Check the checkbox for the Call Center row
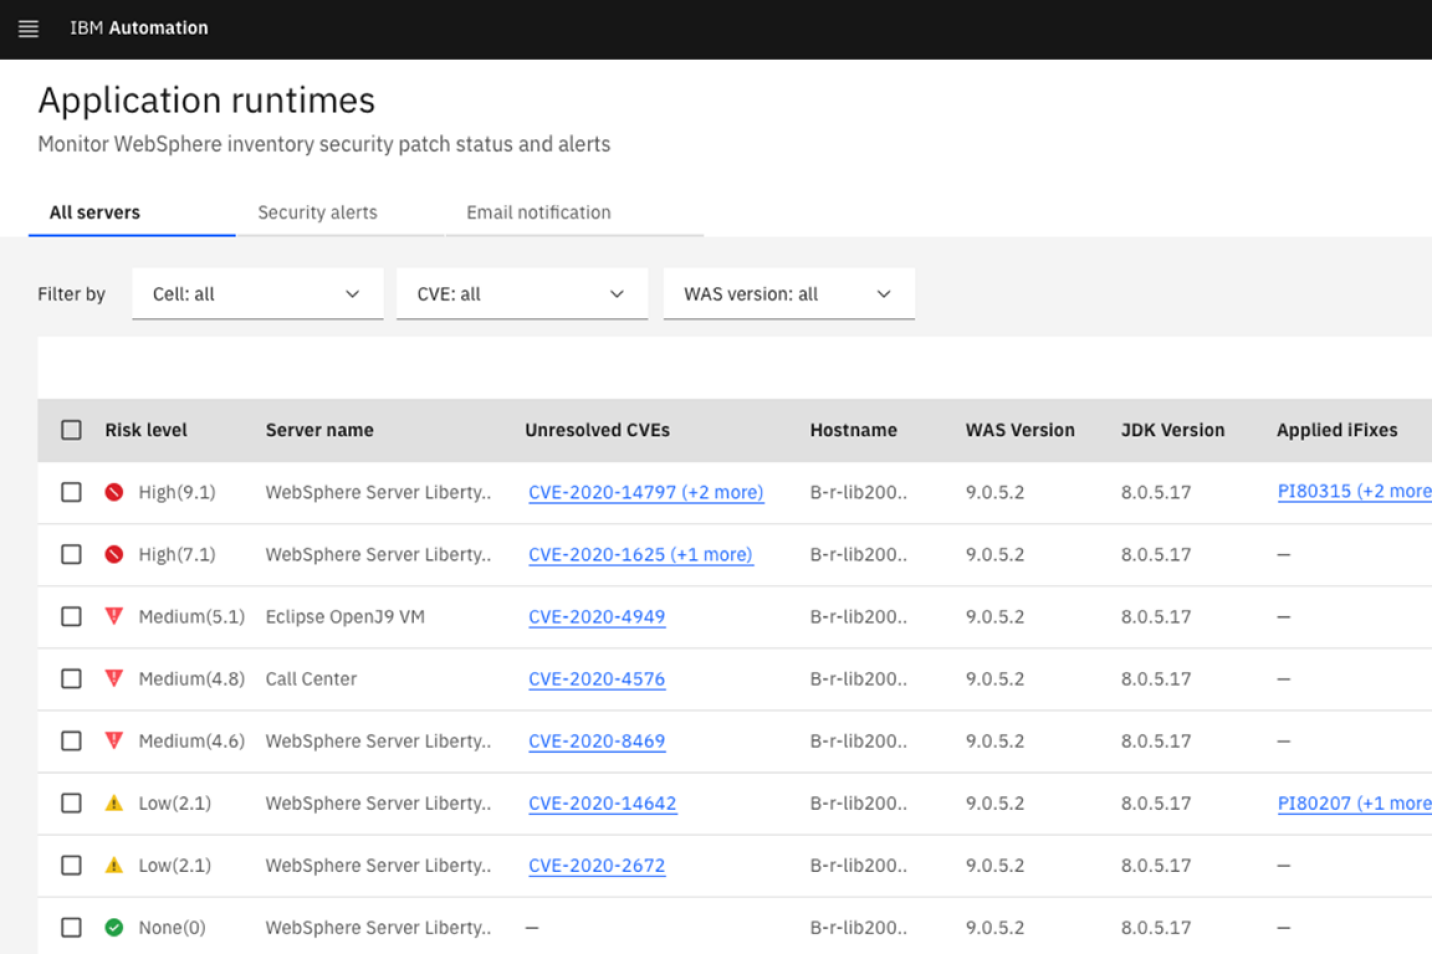 click(x=70, y=678)
